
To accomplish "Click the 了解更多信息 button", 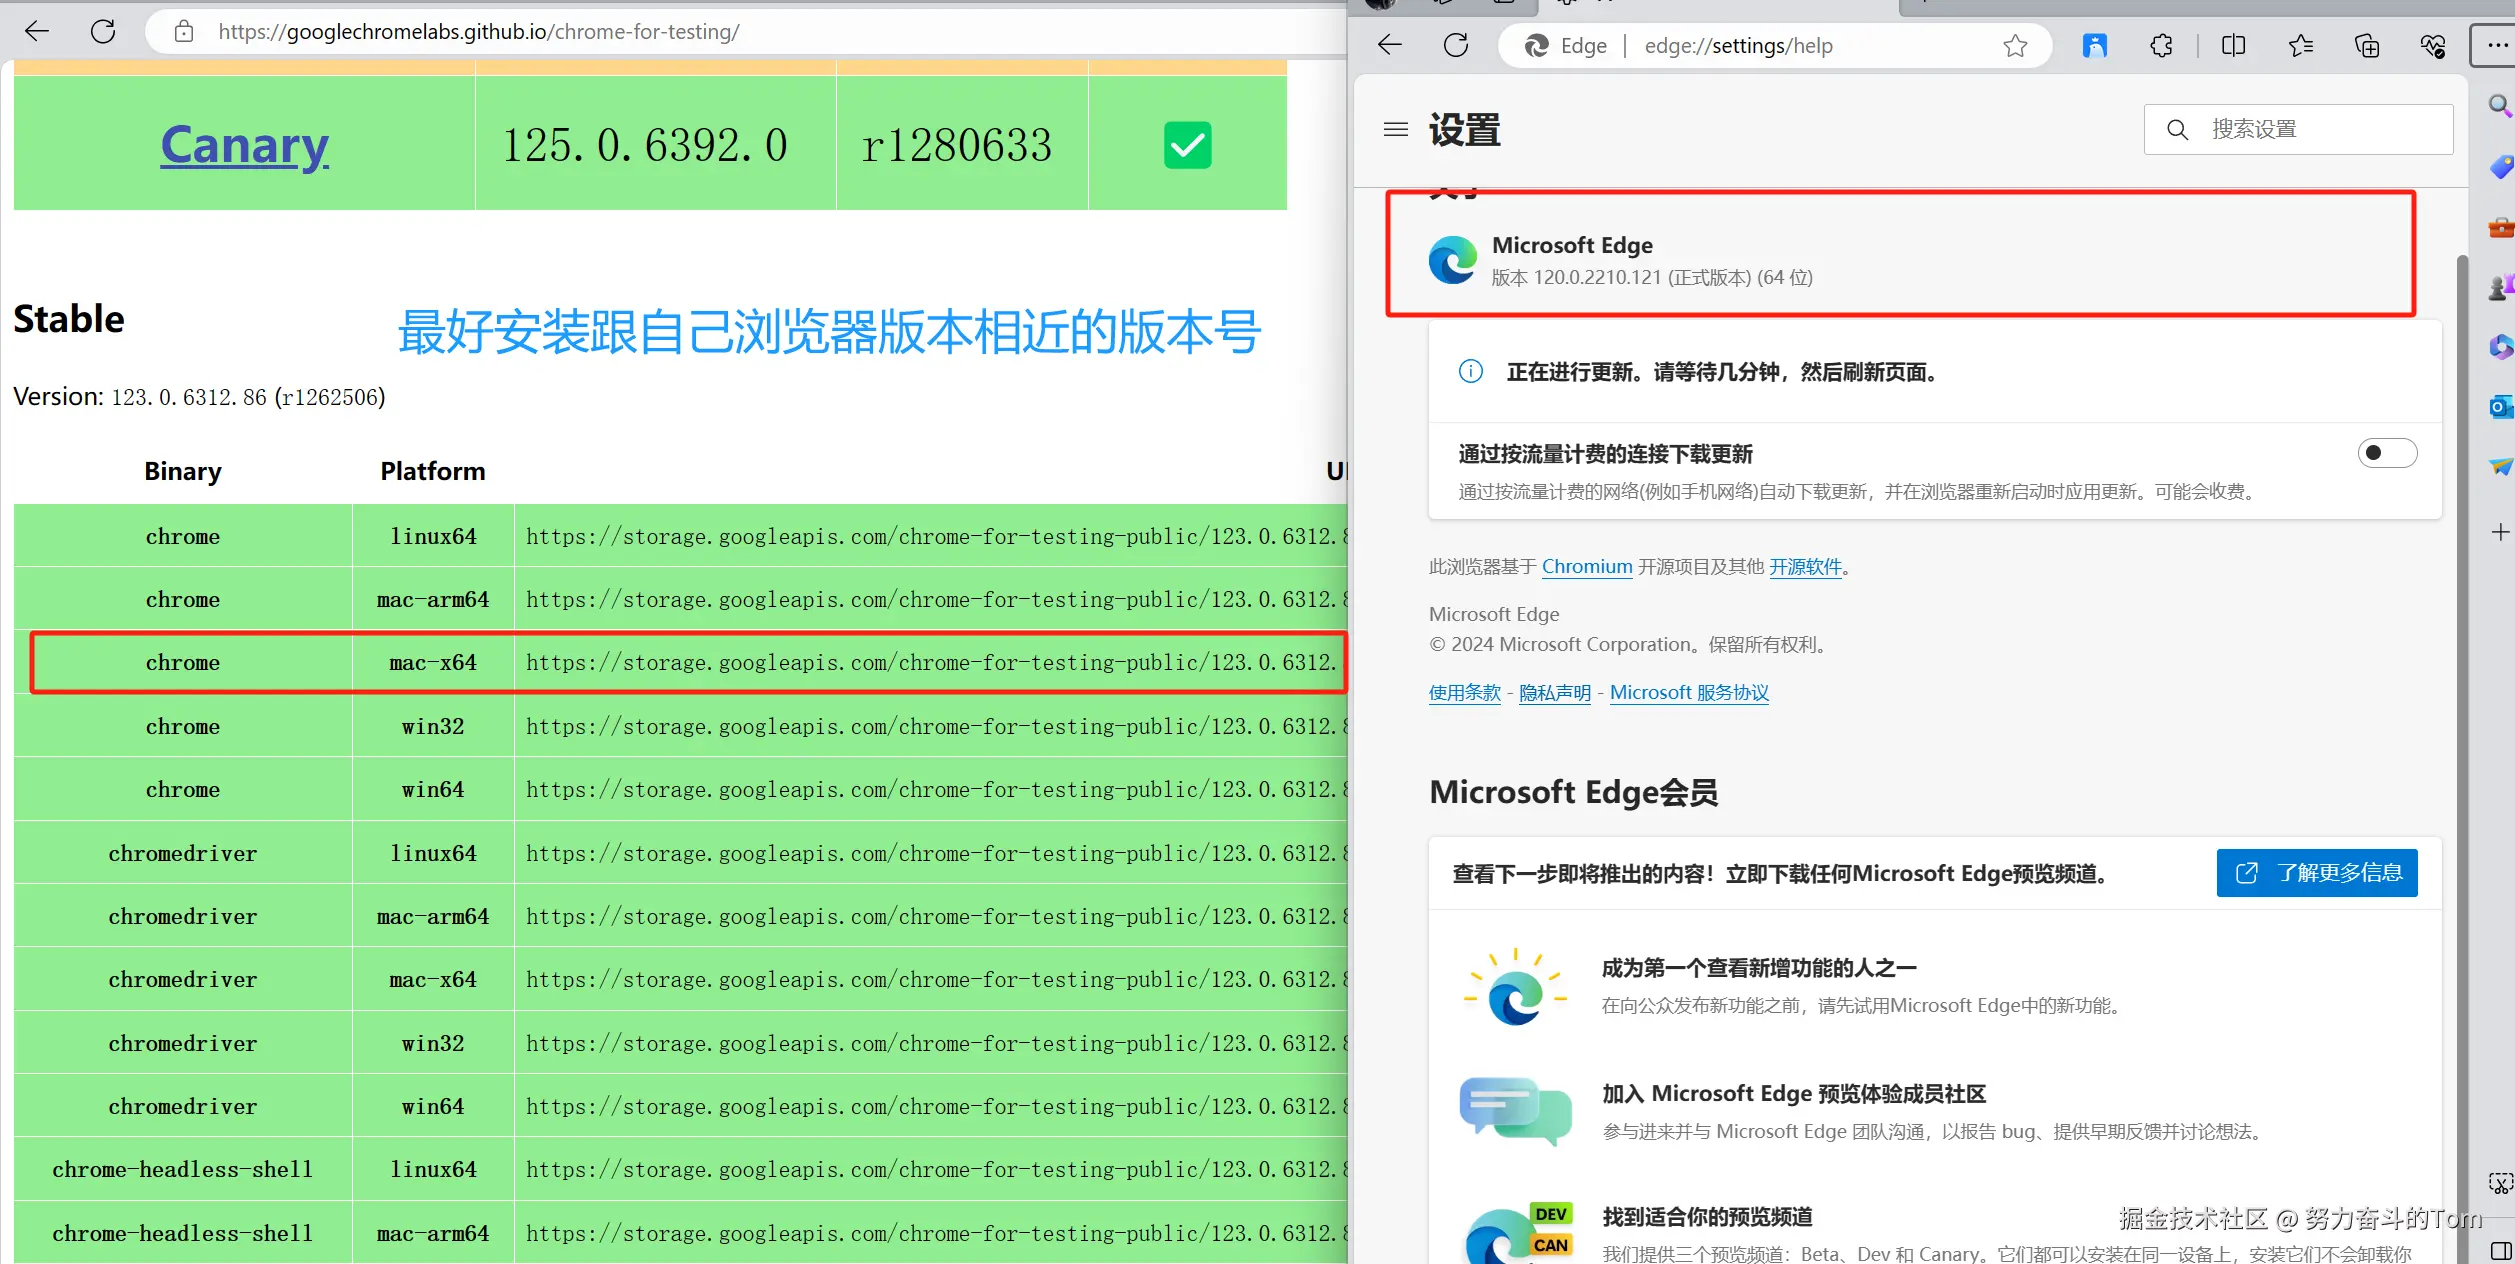I will [x=2317, y=873].
